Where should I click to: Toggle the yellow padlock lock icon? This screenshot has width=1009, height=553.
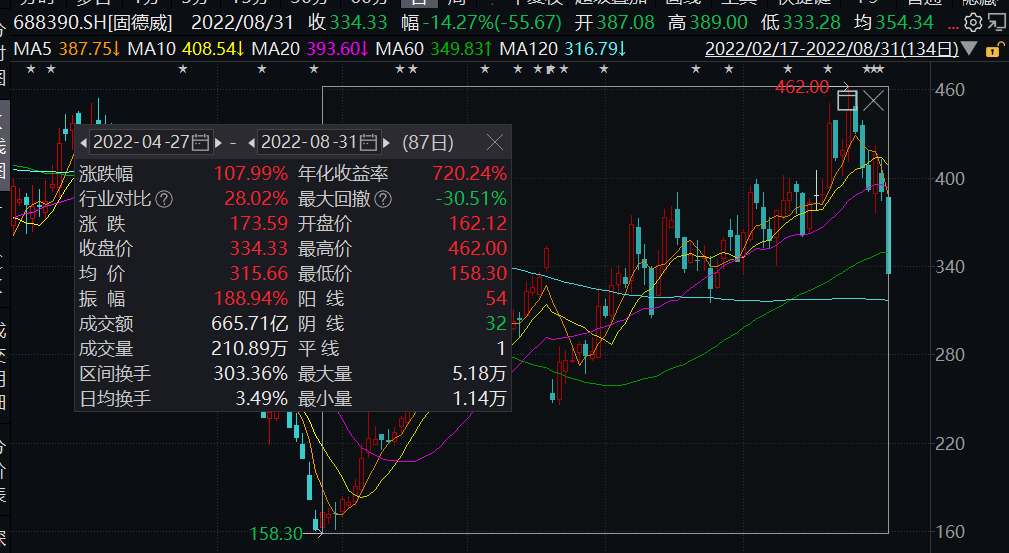point(994,50)
